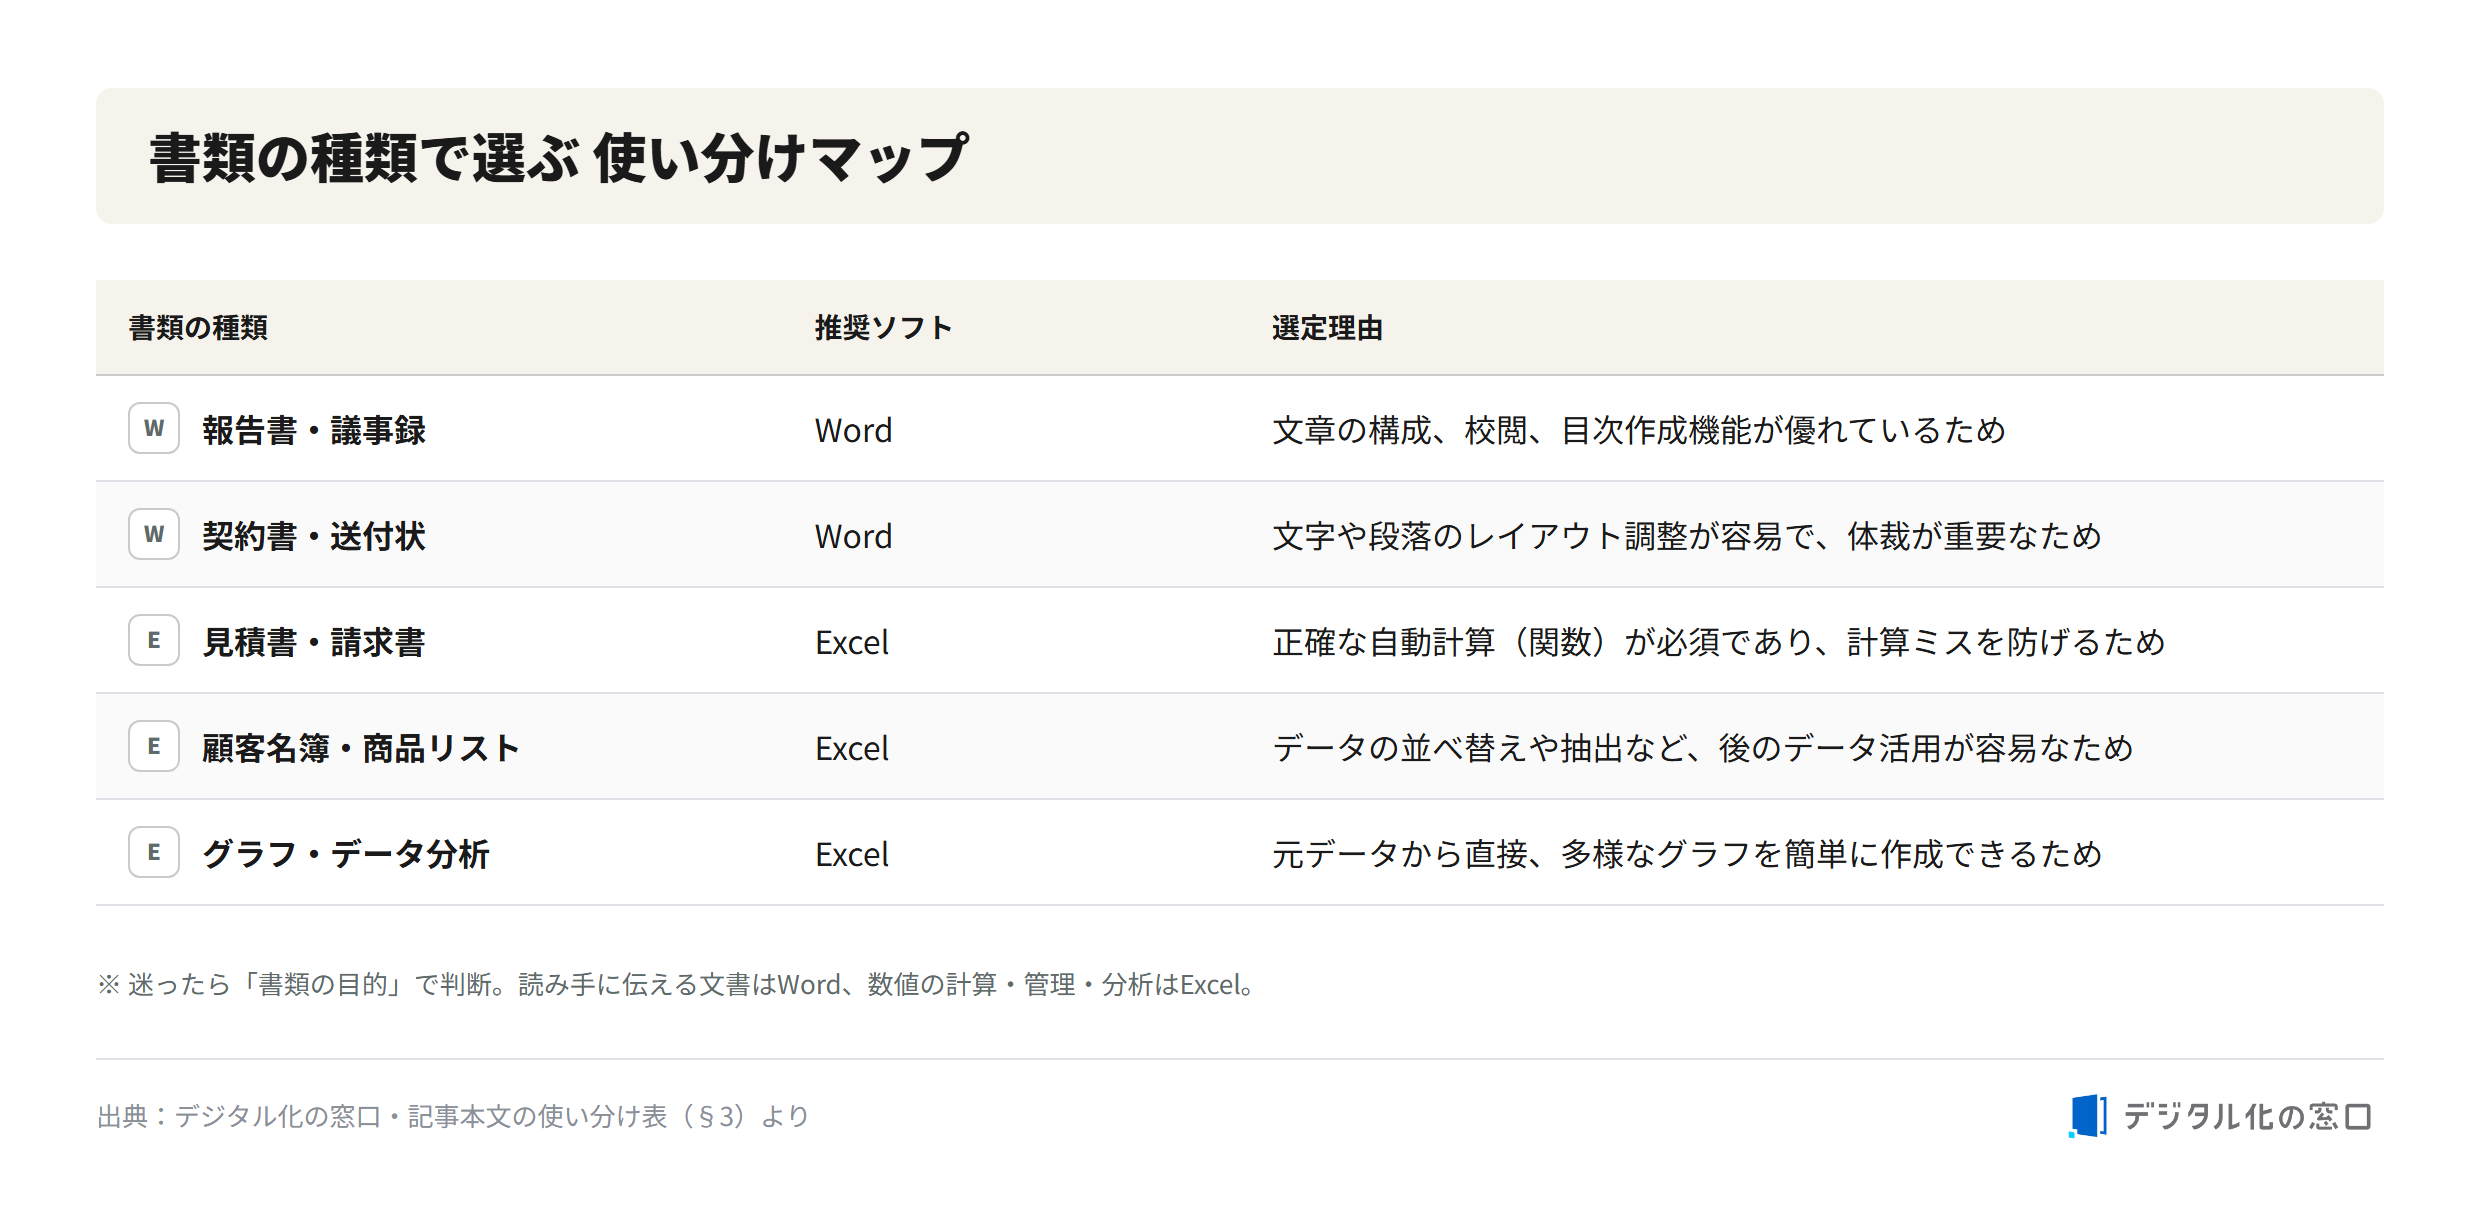2480x1232 pixels.
Task: Click the デジタル化の窓口 brand name text
Action: (2247, 1116)
